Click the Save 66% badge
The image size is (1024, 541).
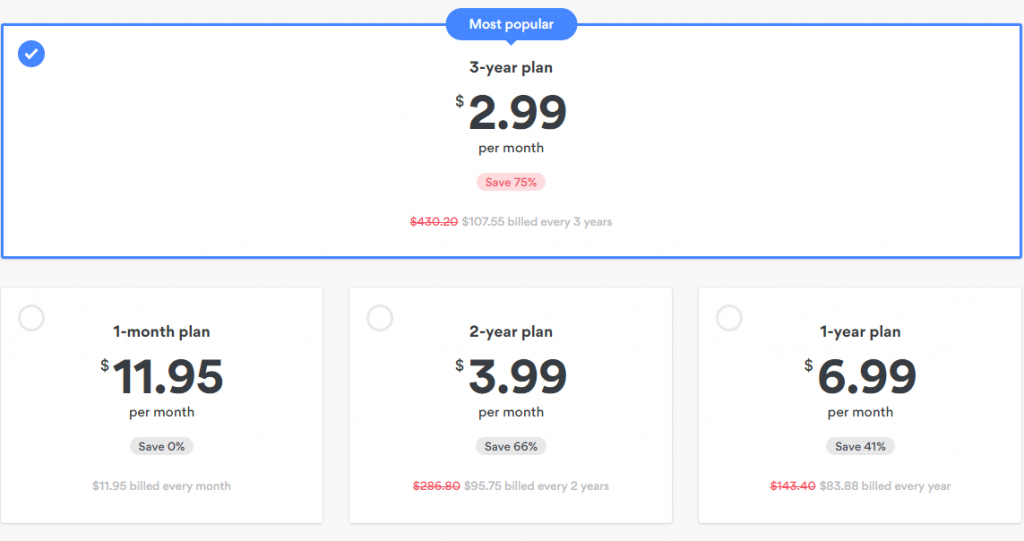511,446
